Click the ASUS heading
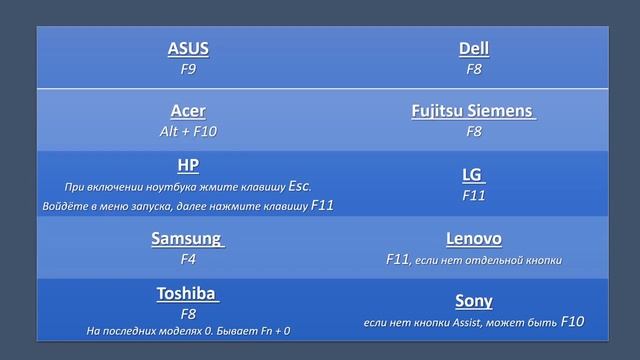Viewport: 640px width, 360px height. 188,49
